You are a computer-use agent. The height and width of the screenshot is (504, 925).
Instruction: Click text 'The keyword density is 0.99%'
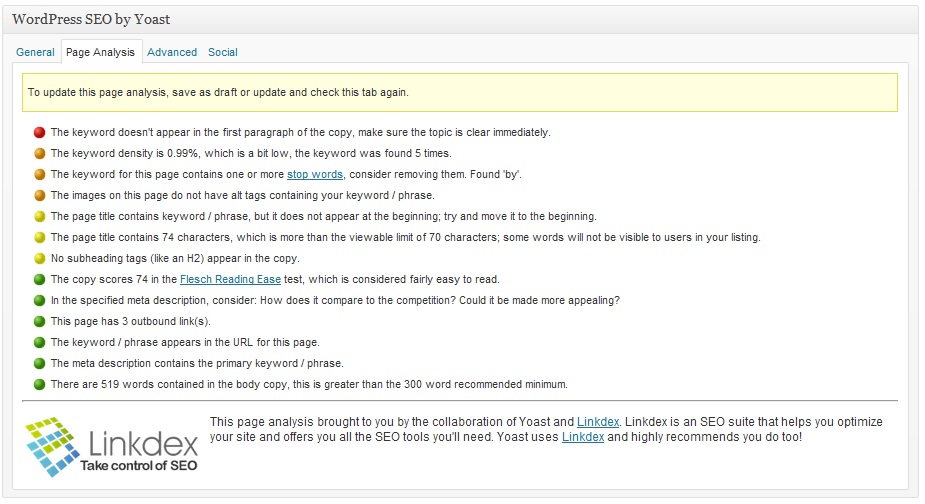click(x=124, y=153)
